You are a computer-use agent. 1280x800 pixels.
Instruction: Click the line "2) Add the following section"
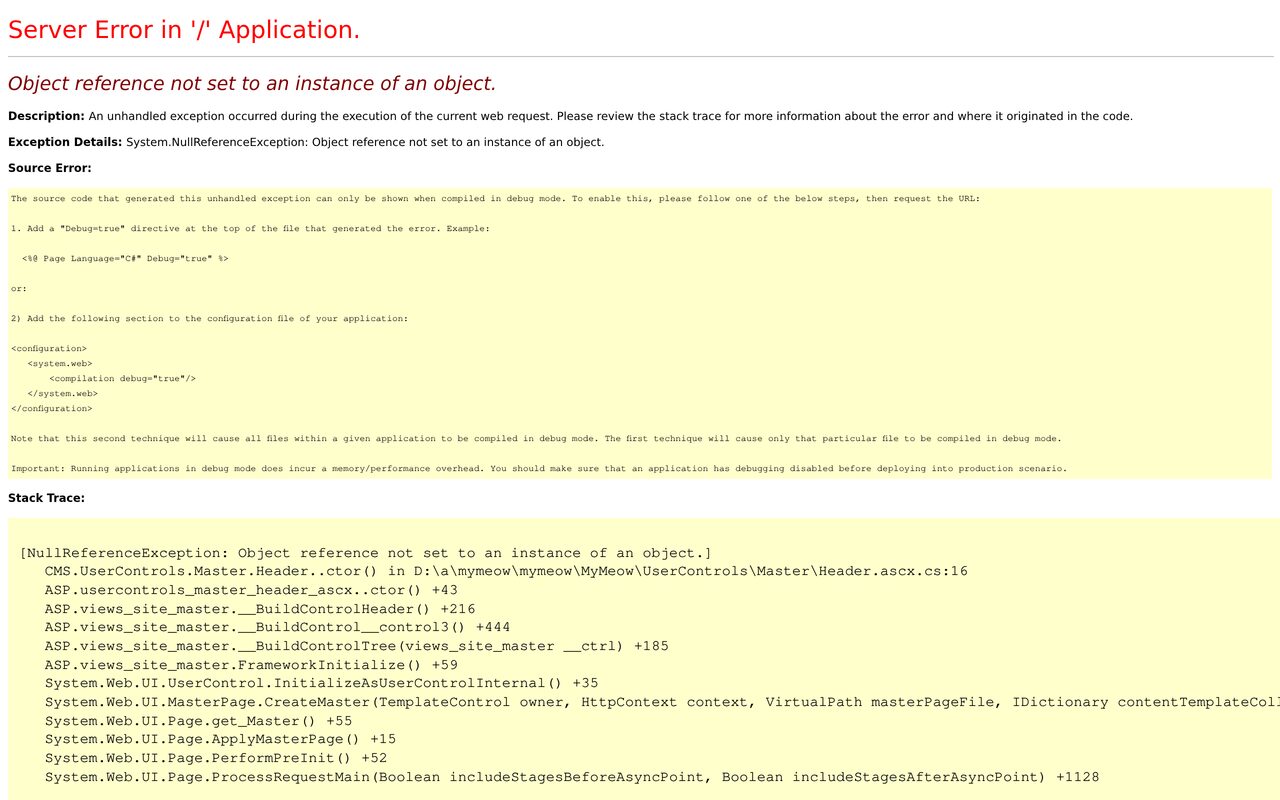coord(210,319)
